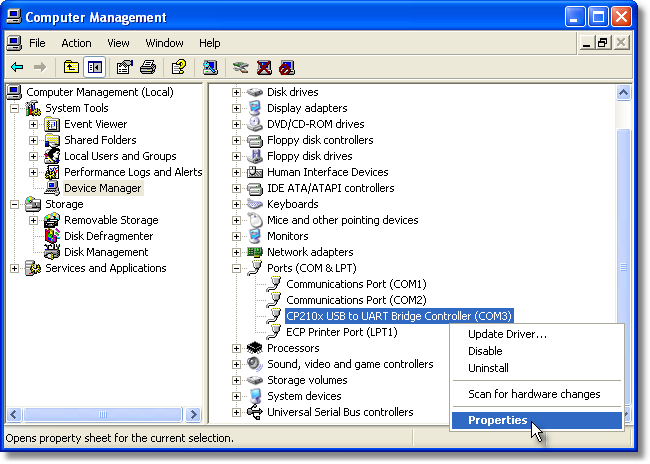Select ECP Printer Port (LPT1)
650x464 pixels.
click(342, 332)
